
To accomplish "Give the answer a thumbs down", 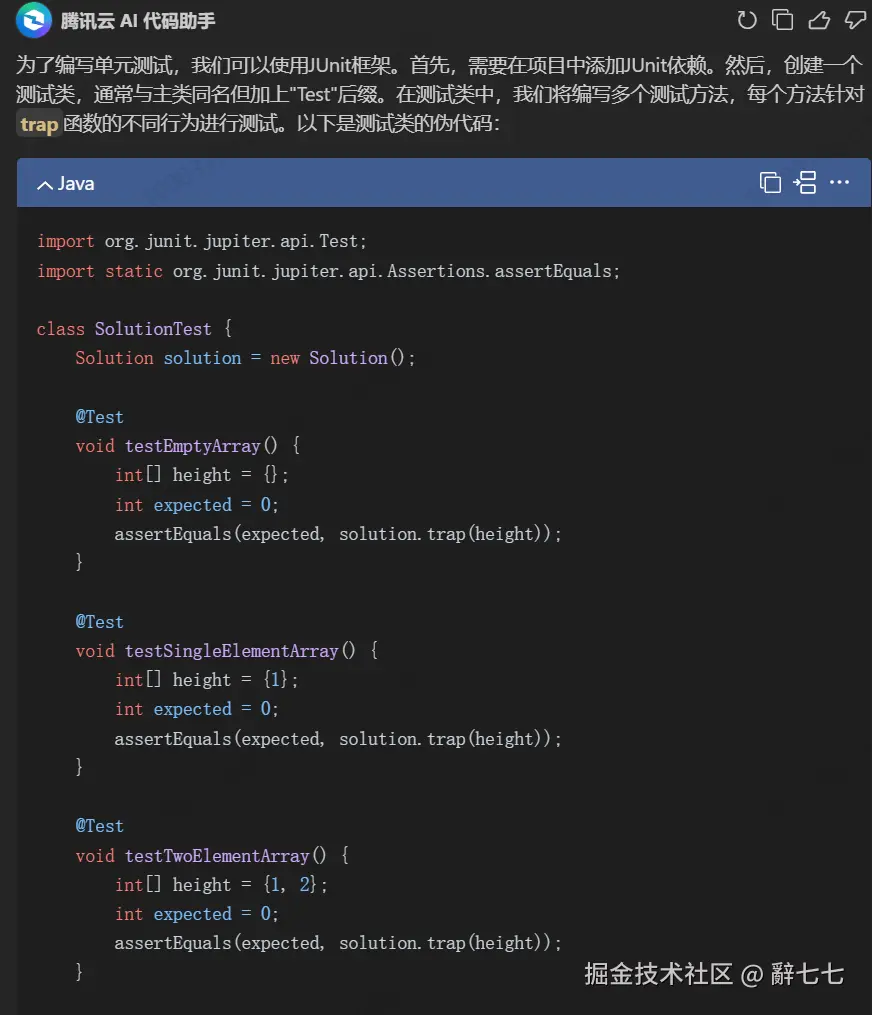I will [x=855, y=20].
